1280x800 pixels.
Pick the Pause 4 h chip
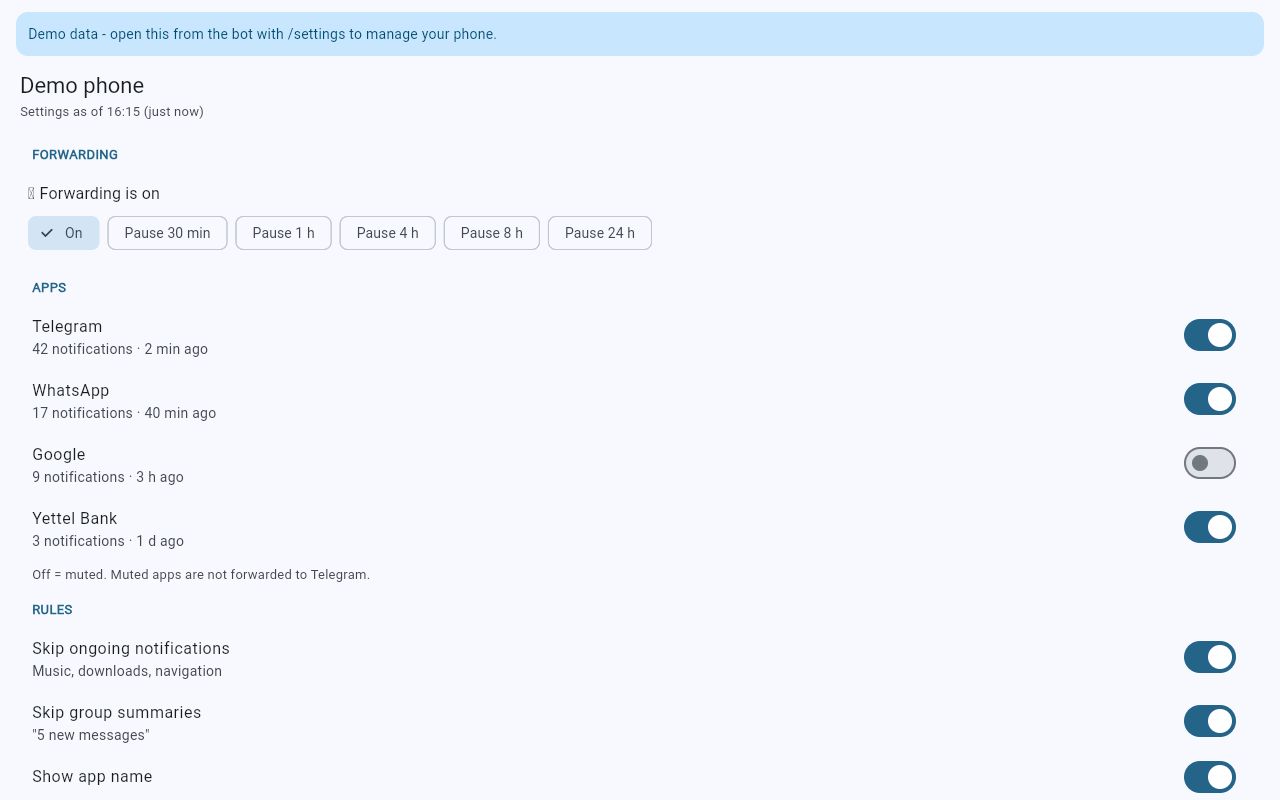point(388,233)
